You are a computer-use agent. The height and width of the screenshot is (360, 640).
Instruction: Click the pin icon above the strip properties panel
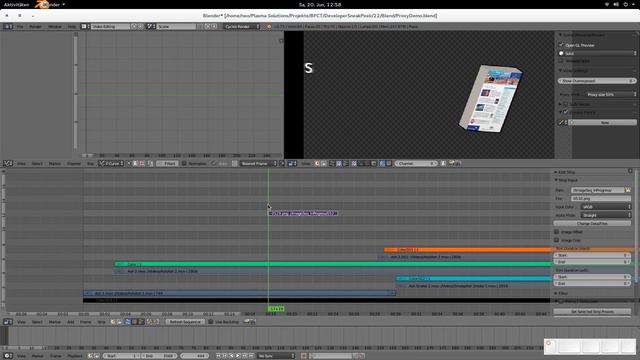[630, 171]
